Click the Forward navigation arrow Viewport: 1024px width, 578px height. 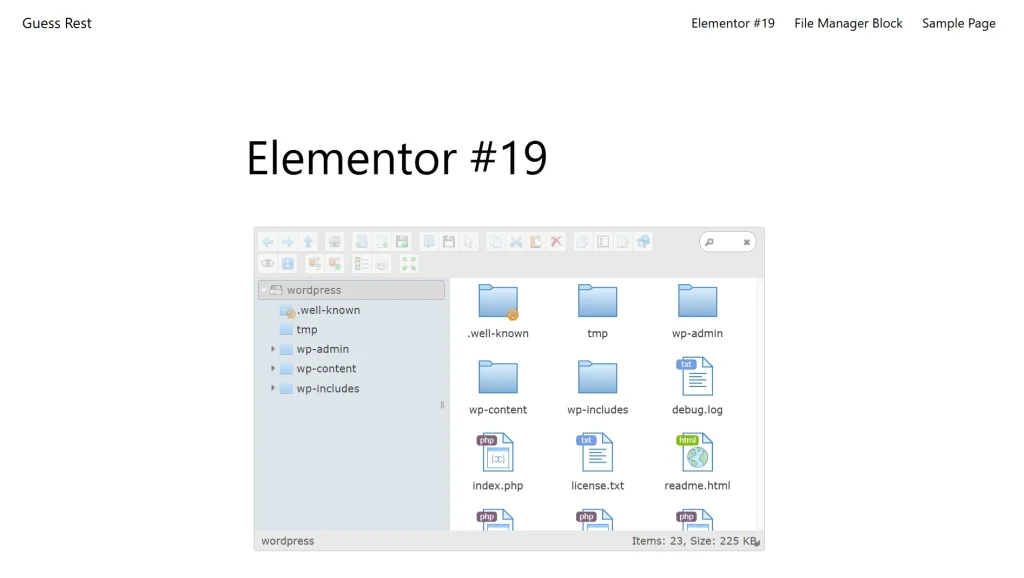click(288, 241)
